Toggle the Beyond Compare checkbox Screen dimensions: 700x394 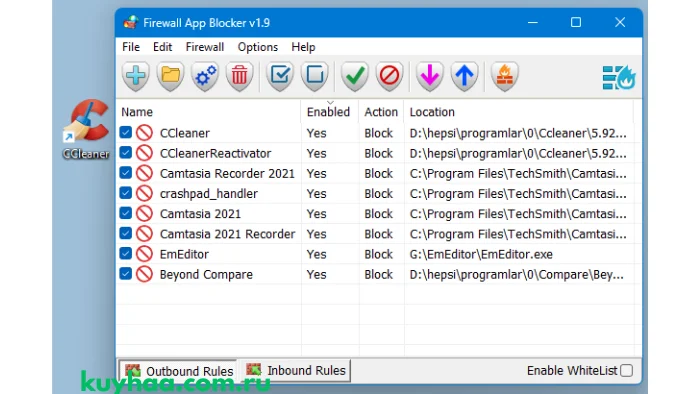point(125,273)
